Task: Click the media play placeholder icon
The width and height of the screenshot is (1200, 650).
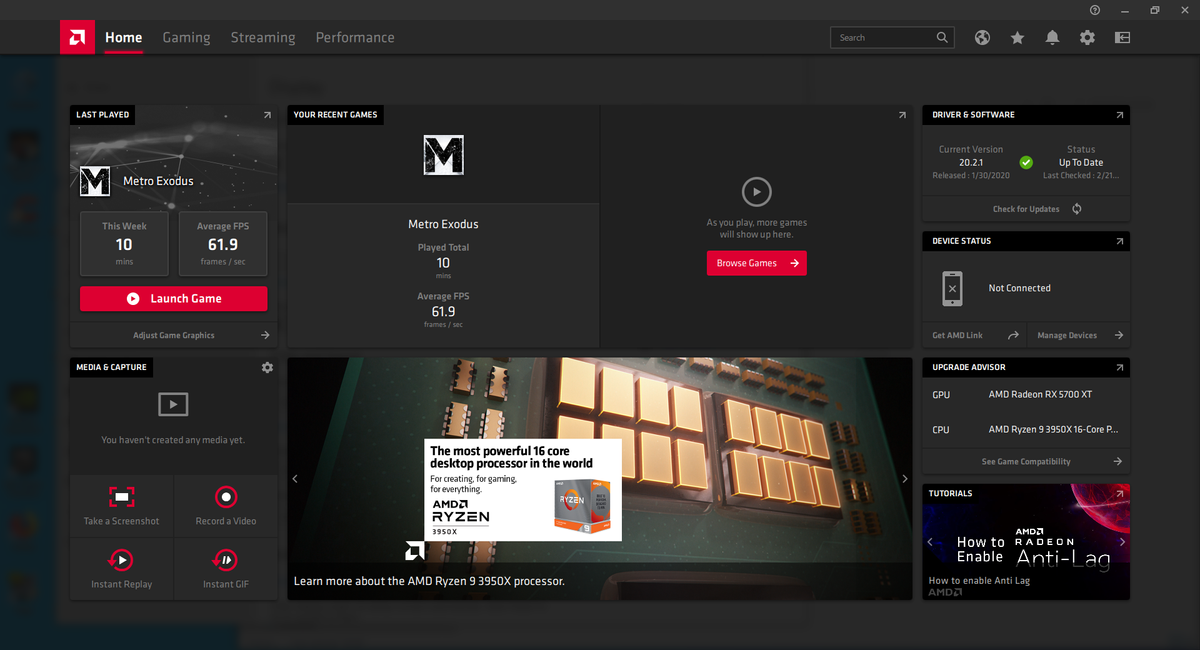Action: 173,404
